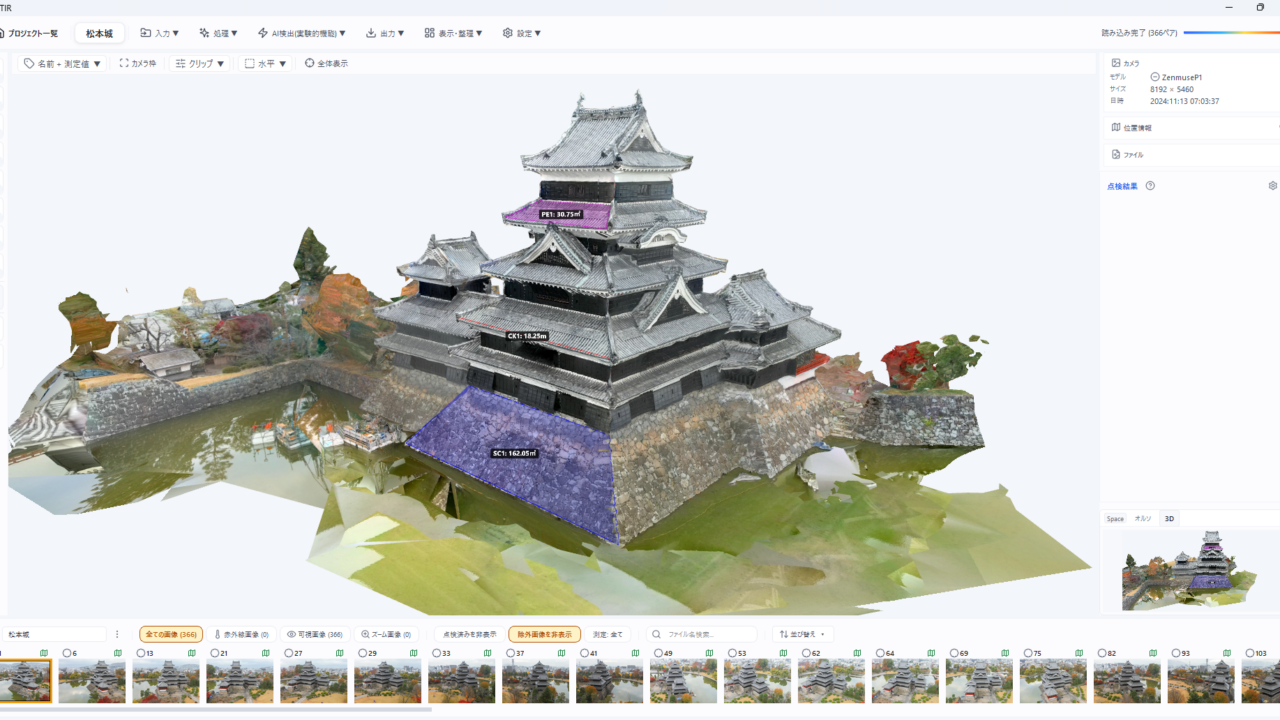Screen dimensions: 1280x720
Task: Click the カメラ panel image icon
Action: click(1116, 63)
